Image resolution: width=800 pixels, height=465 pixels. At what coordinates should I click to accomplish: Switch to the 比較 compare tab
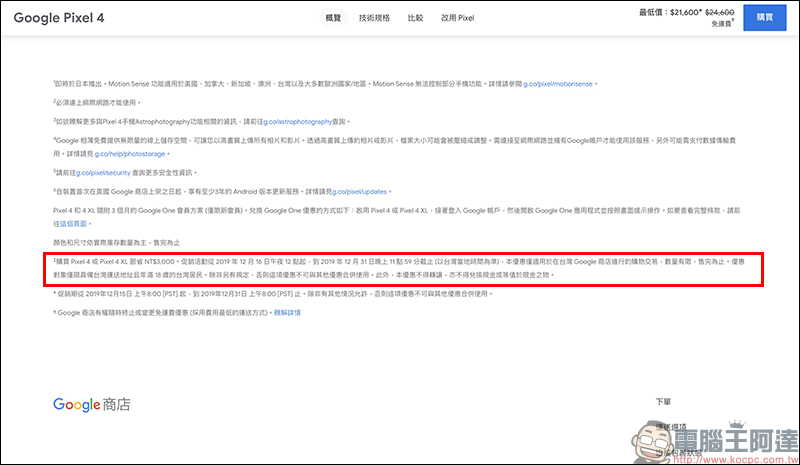pos(415,18)
